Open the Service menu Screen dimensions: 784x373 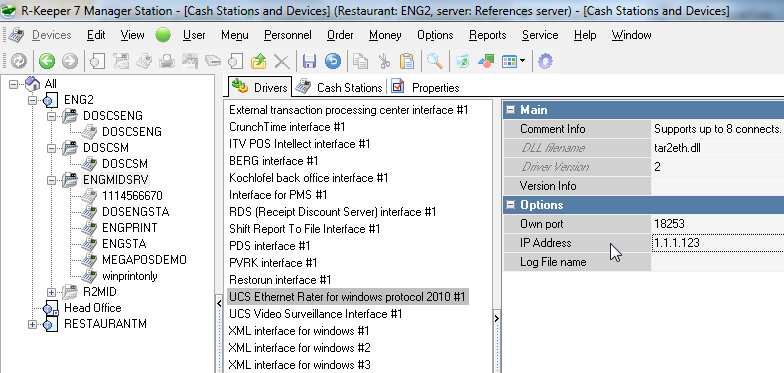[540, 35]
